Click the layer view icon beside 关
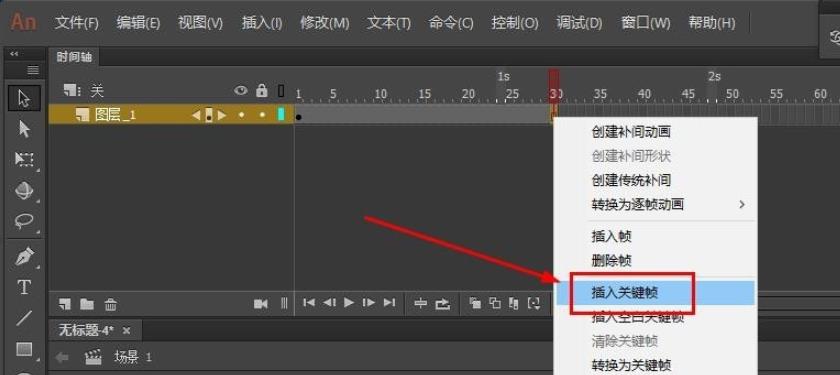 point(72,91)
